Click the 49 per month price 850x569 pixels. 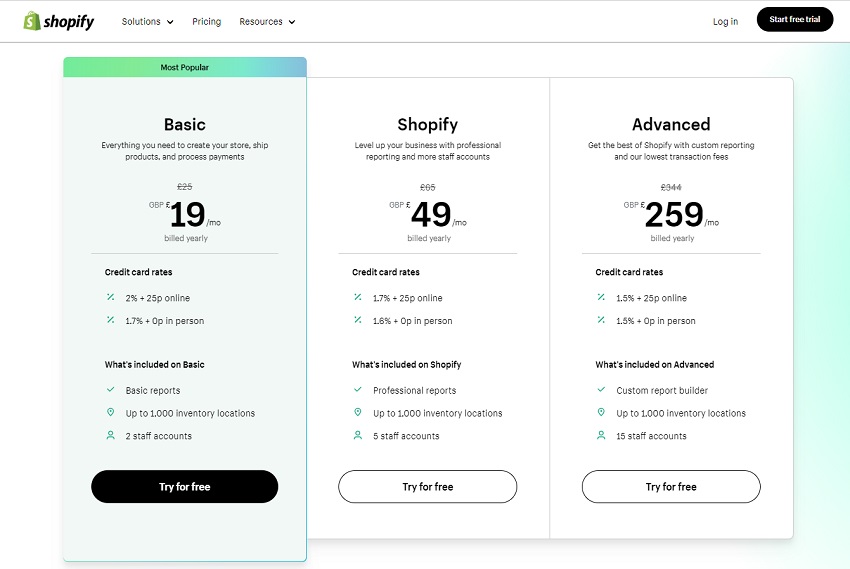431,215
